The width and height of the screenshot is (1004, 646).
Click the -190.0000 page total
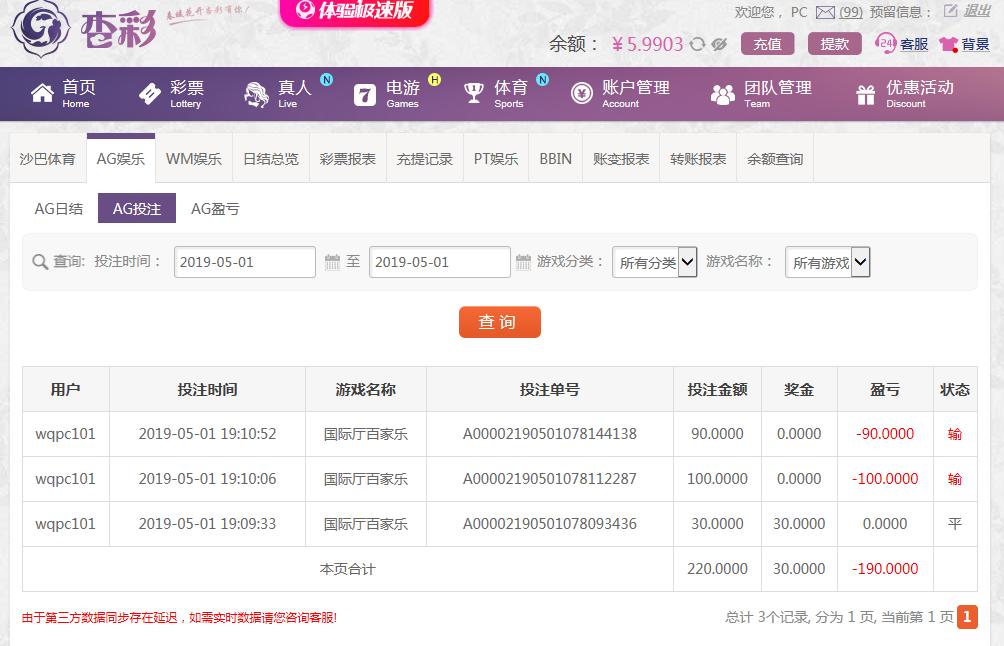click(885, 569)
